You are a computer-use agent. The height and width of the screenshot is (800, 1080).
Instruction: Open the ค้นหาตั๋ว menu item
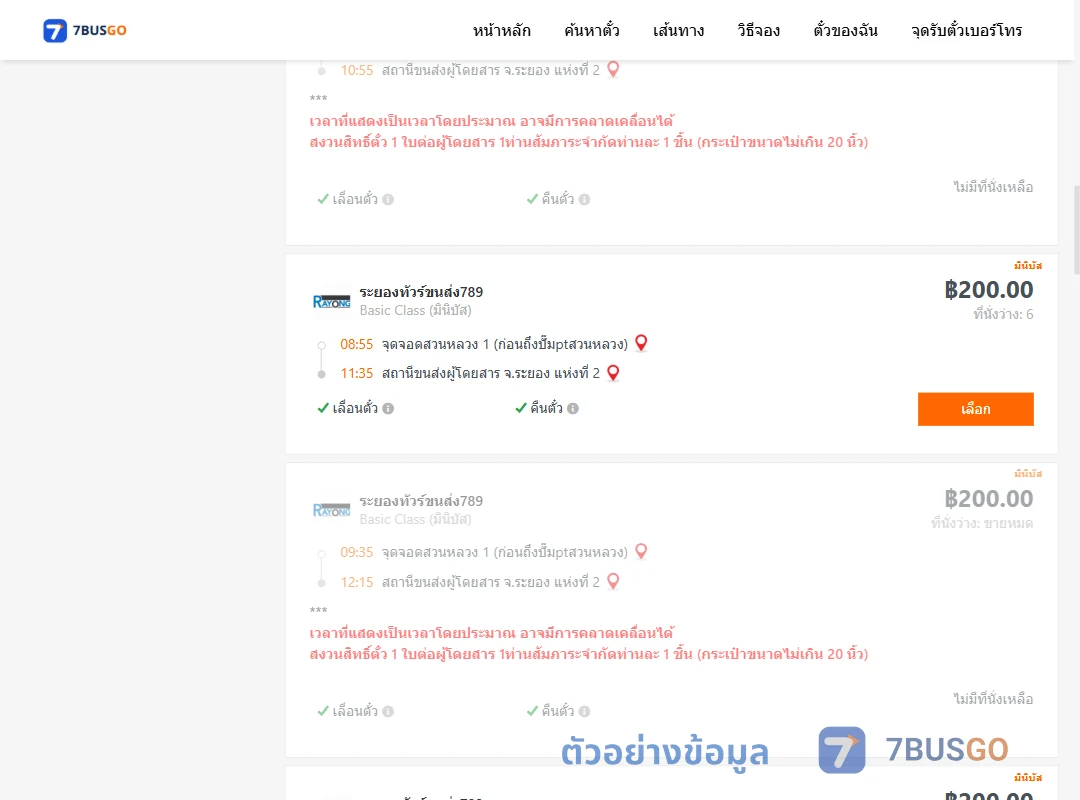point(592,30)
